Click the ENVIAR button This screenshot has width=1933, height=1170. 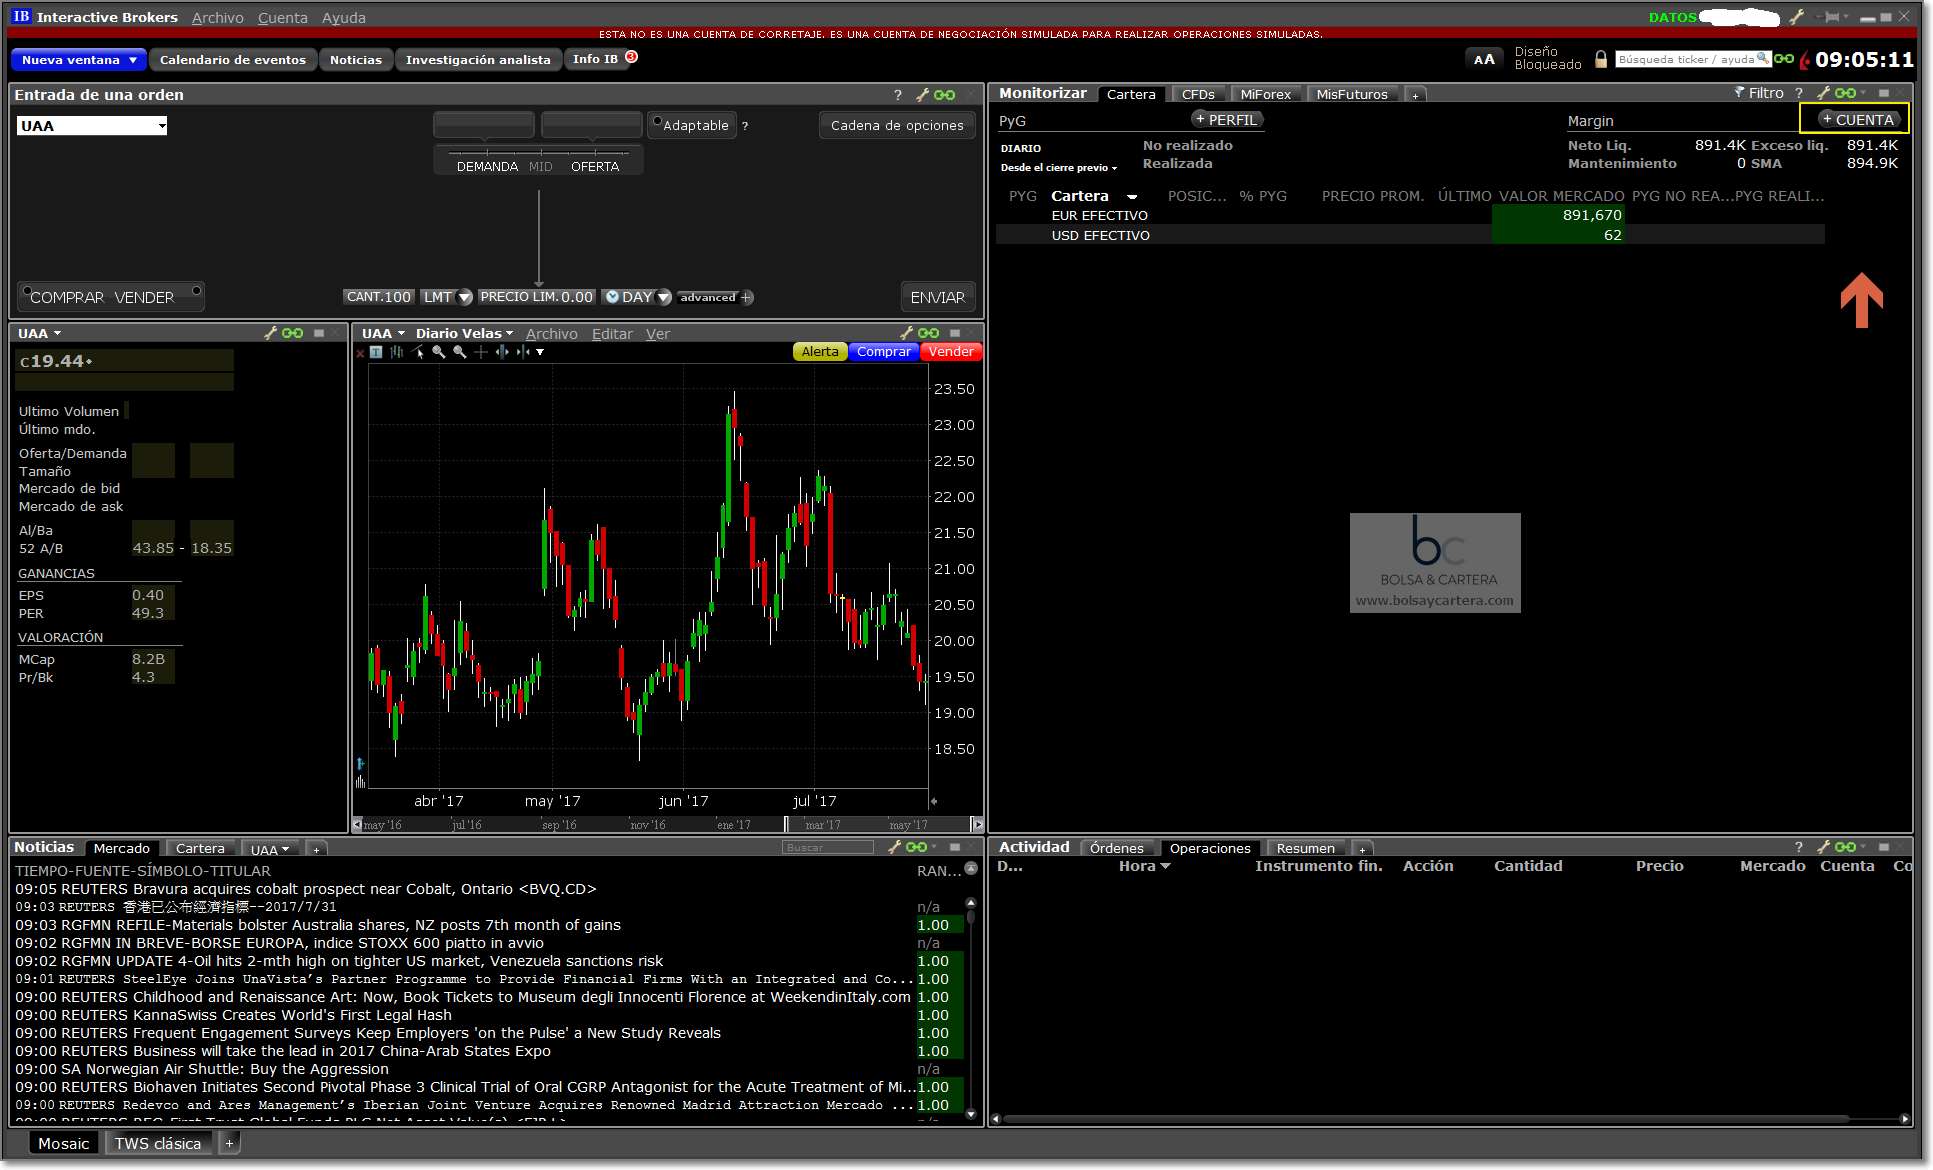937,297
